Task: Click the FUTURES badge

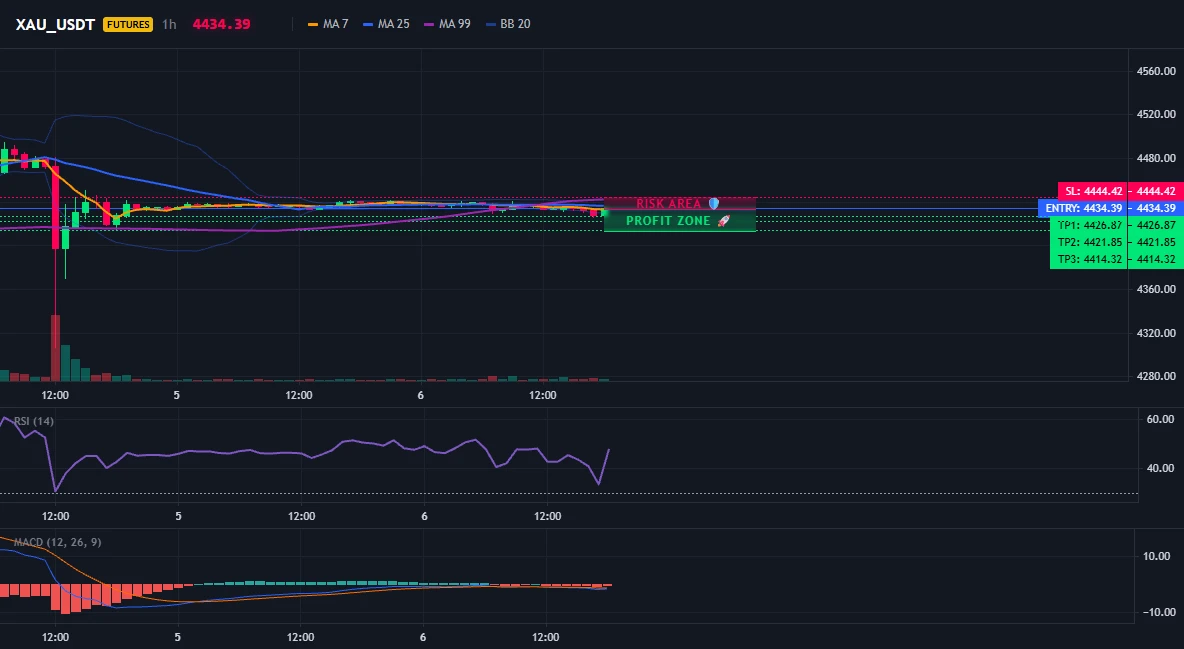Action: pos(128,24)
